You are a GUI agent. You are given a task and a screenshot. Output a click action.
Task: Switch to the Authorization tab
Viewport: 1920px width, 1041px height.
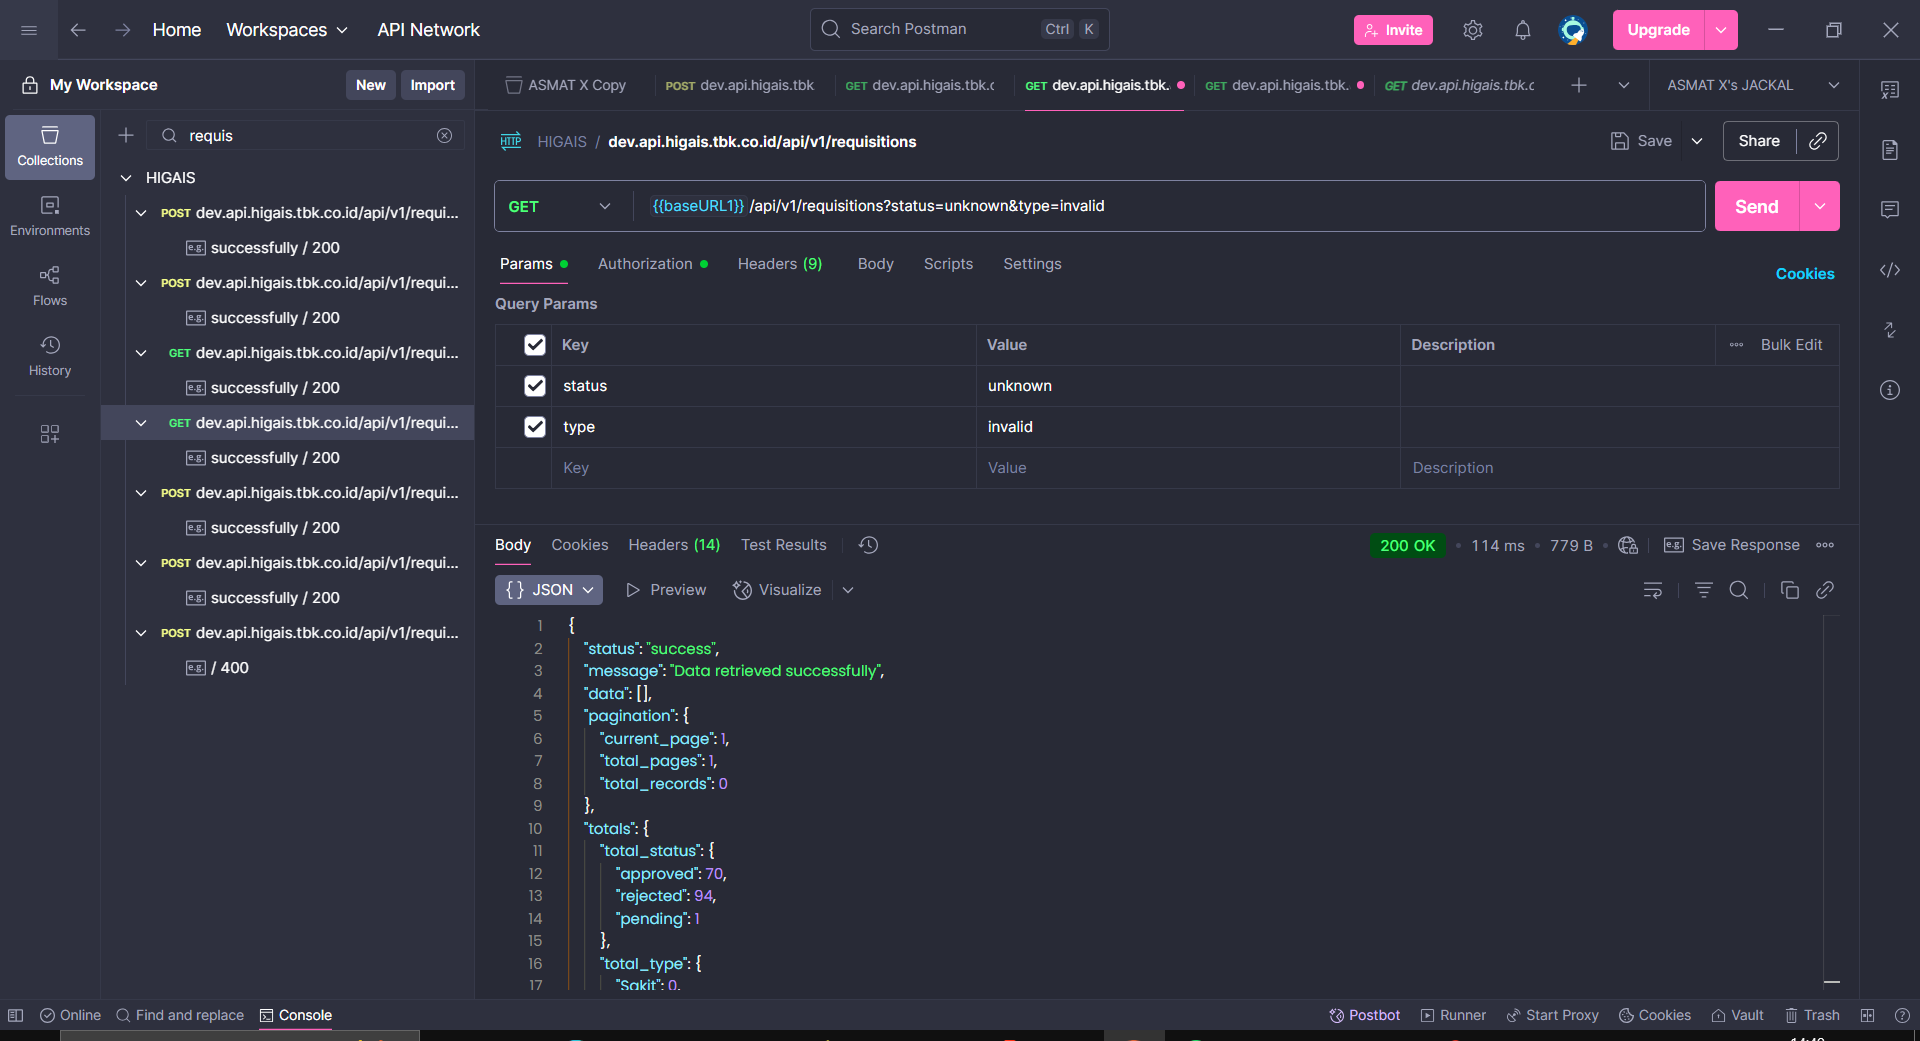[x=652, y=264]
